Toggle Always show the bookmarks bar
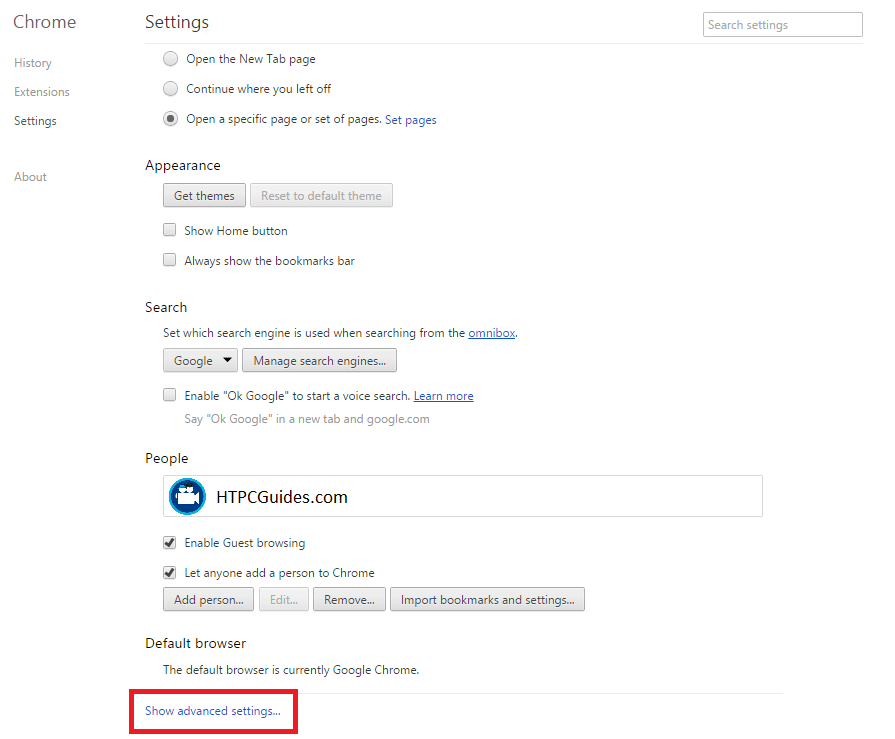This screenshot has height=739, width=895. (170, 261)
